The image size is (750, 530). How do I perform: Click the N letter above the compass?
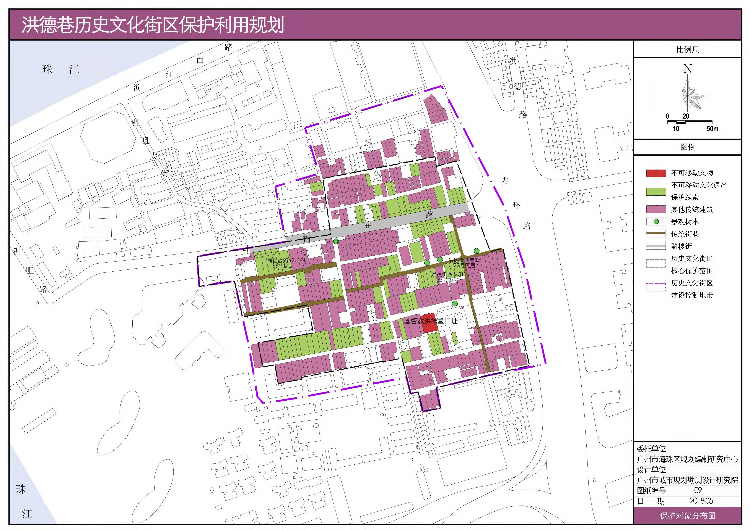coord(688,68)
